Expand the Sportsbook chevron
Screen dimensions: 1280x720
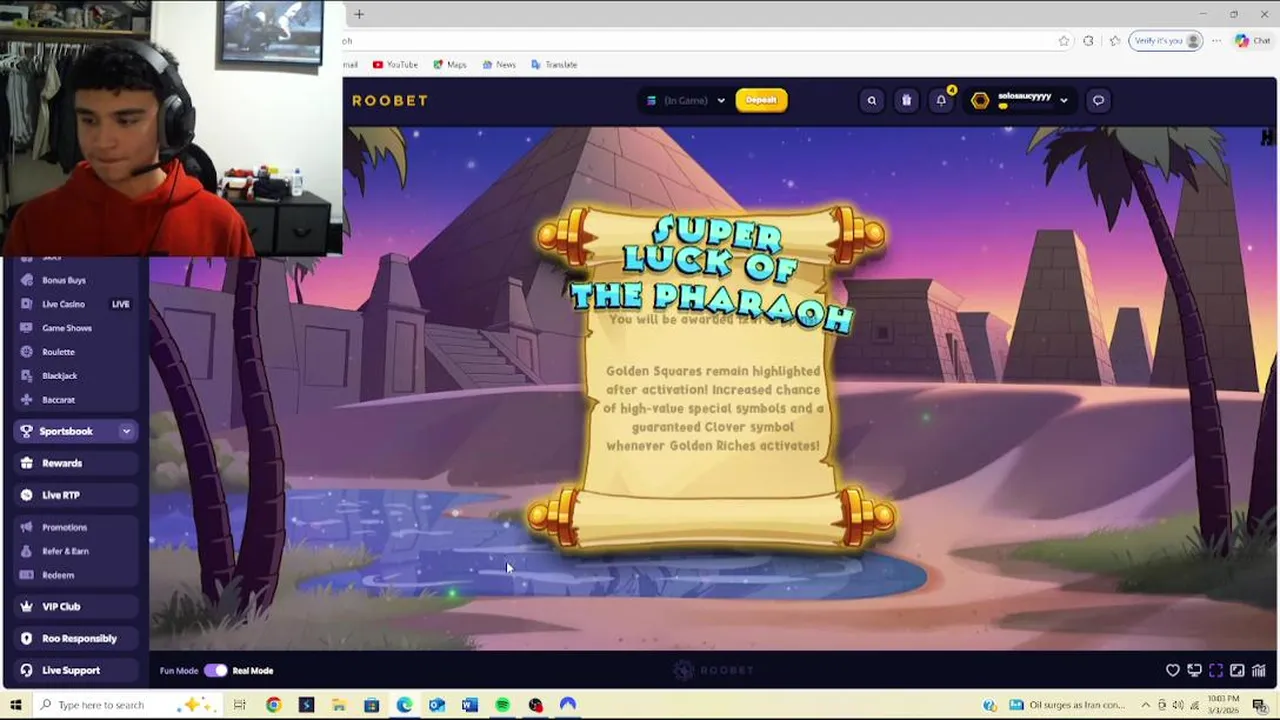coord(126,431)
